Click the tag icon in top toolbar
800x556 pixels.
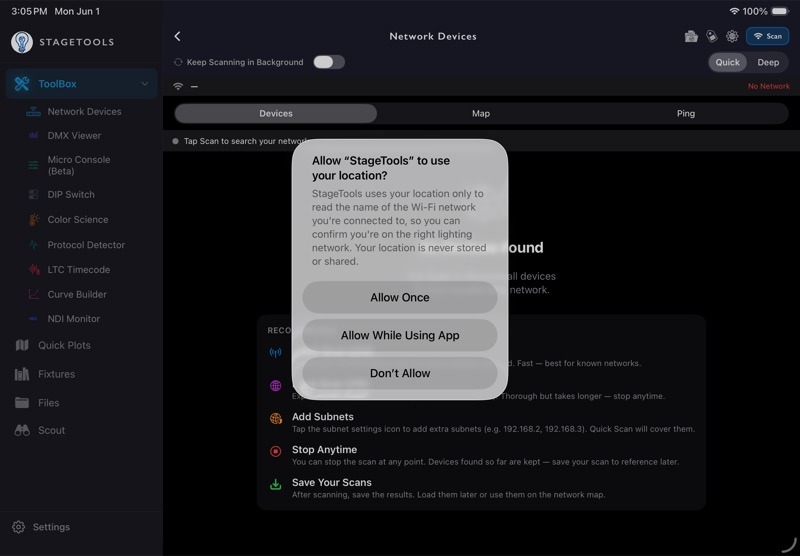click(x=711, y=36)
